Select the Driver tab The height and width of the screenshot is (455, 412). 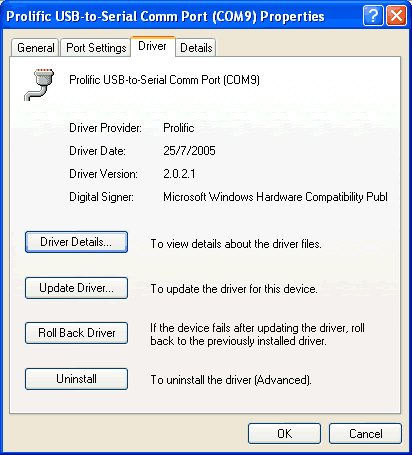tap(152, 46)
